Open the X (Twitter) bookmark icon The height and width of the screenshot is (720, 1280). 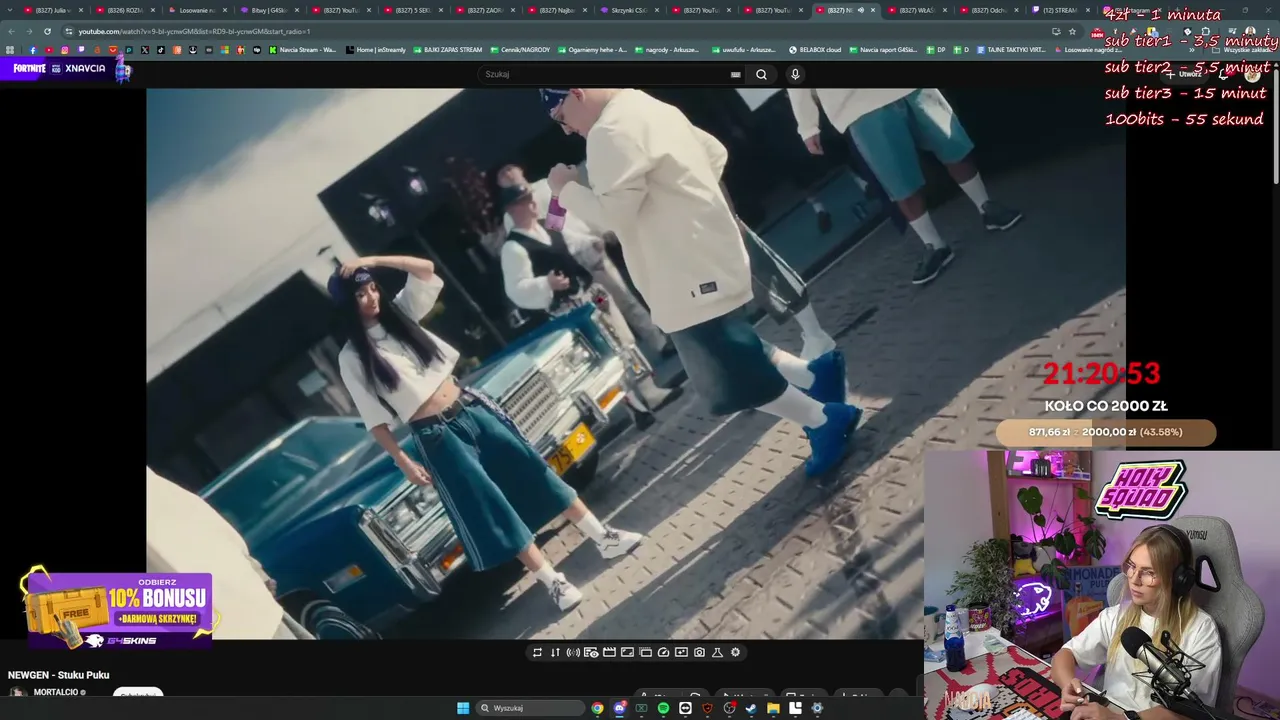tap(145, 50)
